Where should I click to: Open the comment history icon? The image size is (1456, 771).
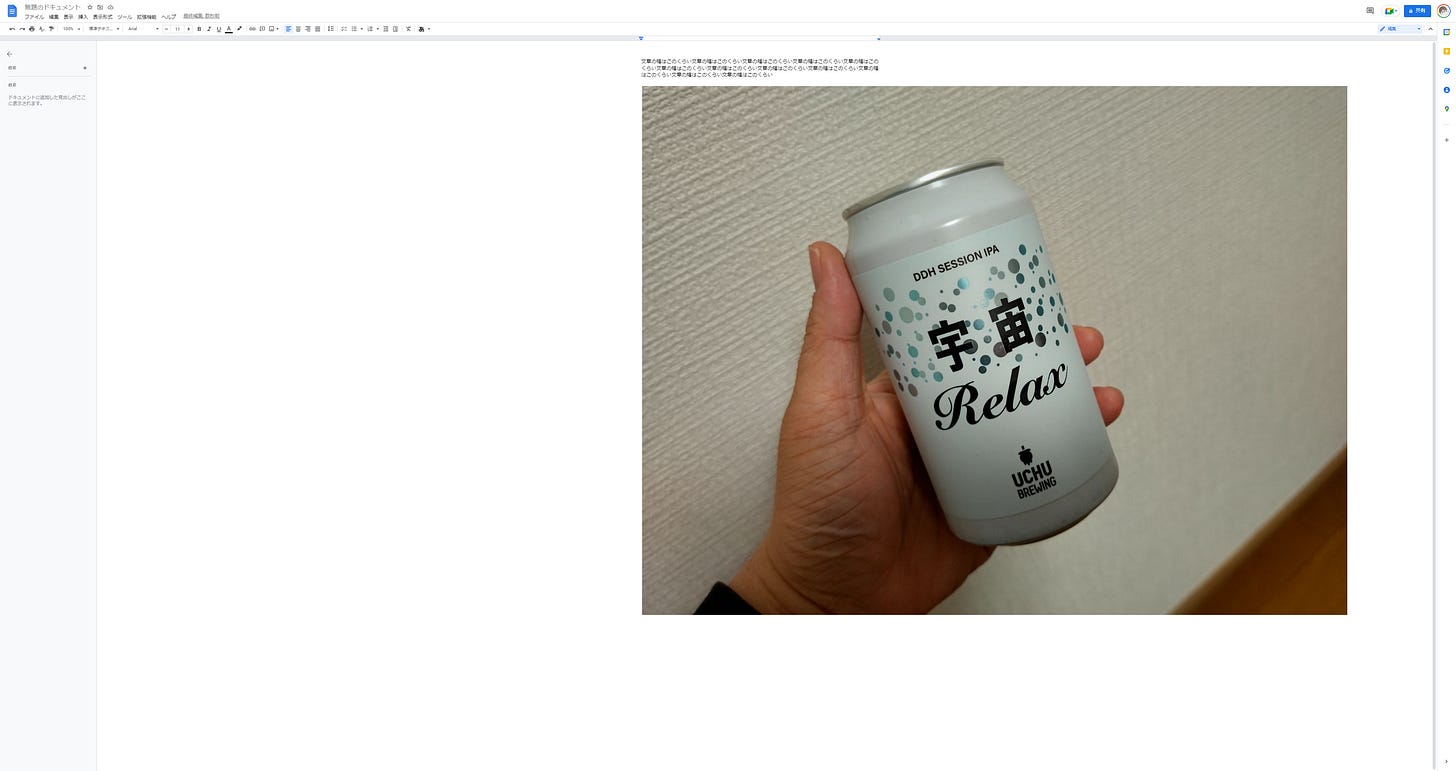[1370, 11]
